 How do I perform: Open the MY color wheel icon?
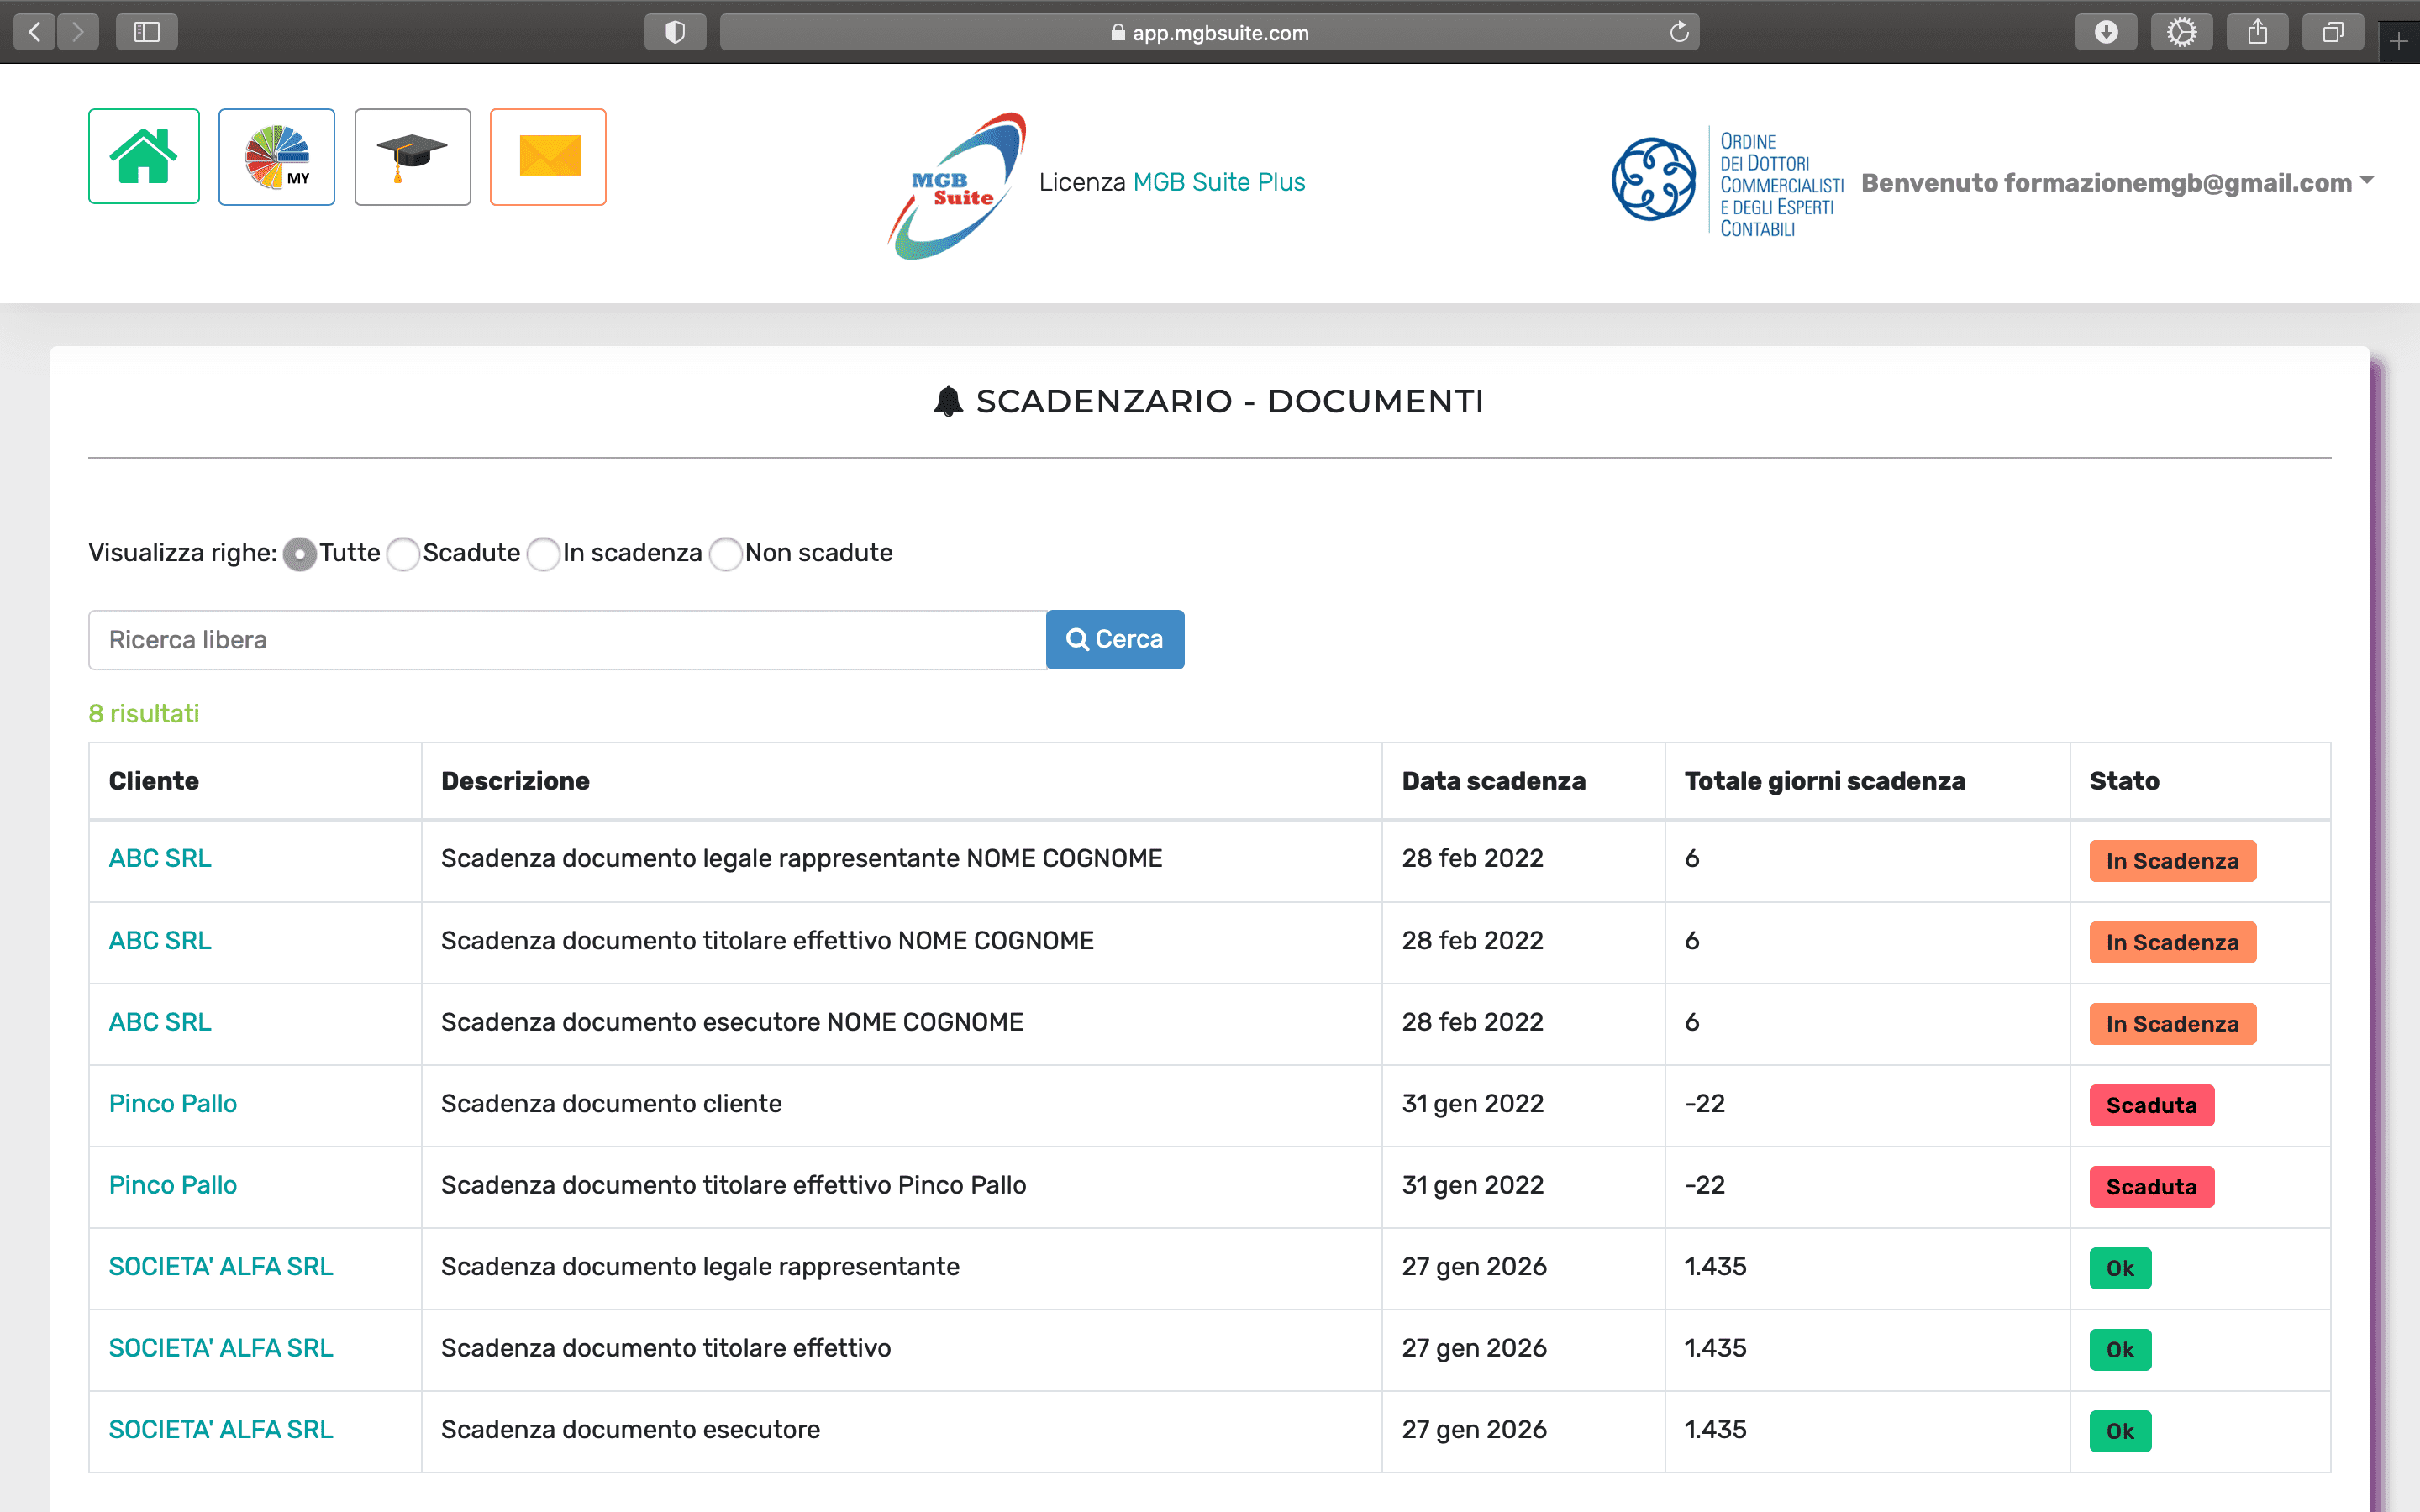[x=277, y=157]
